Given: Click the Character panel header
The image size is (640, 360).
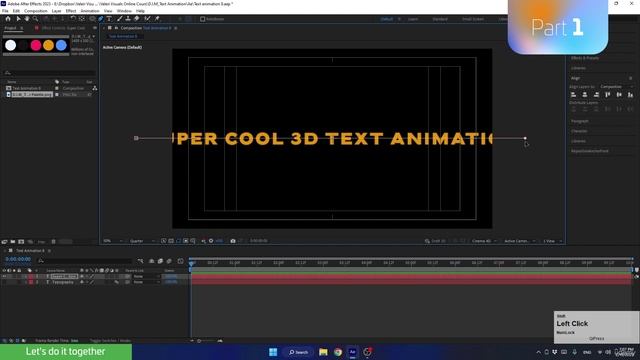Looking at the screenshot, I should click(579, 131).
